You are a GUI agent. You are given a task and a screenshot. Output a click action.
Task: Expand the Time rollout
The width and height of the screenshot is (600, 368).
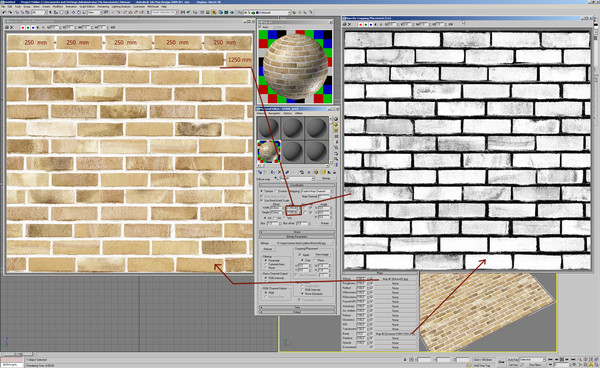297,307
